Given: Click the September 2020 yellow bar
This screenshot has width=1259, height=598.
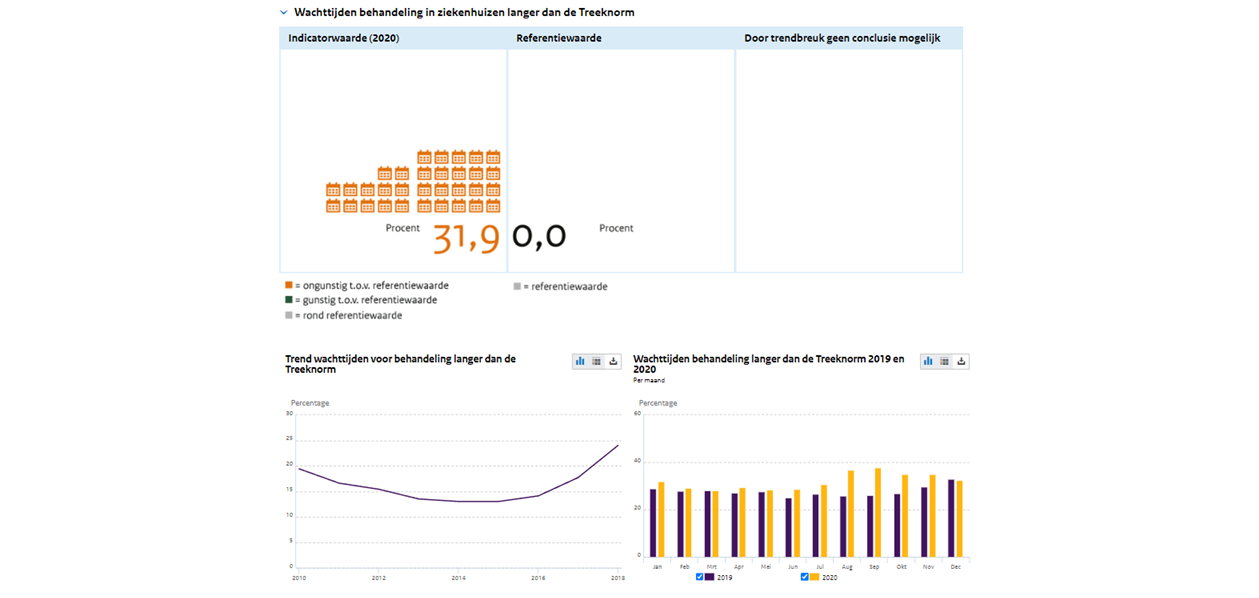Looking at the screenshot, I should click(878, 512).
